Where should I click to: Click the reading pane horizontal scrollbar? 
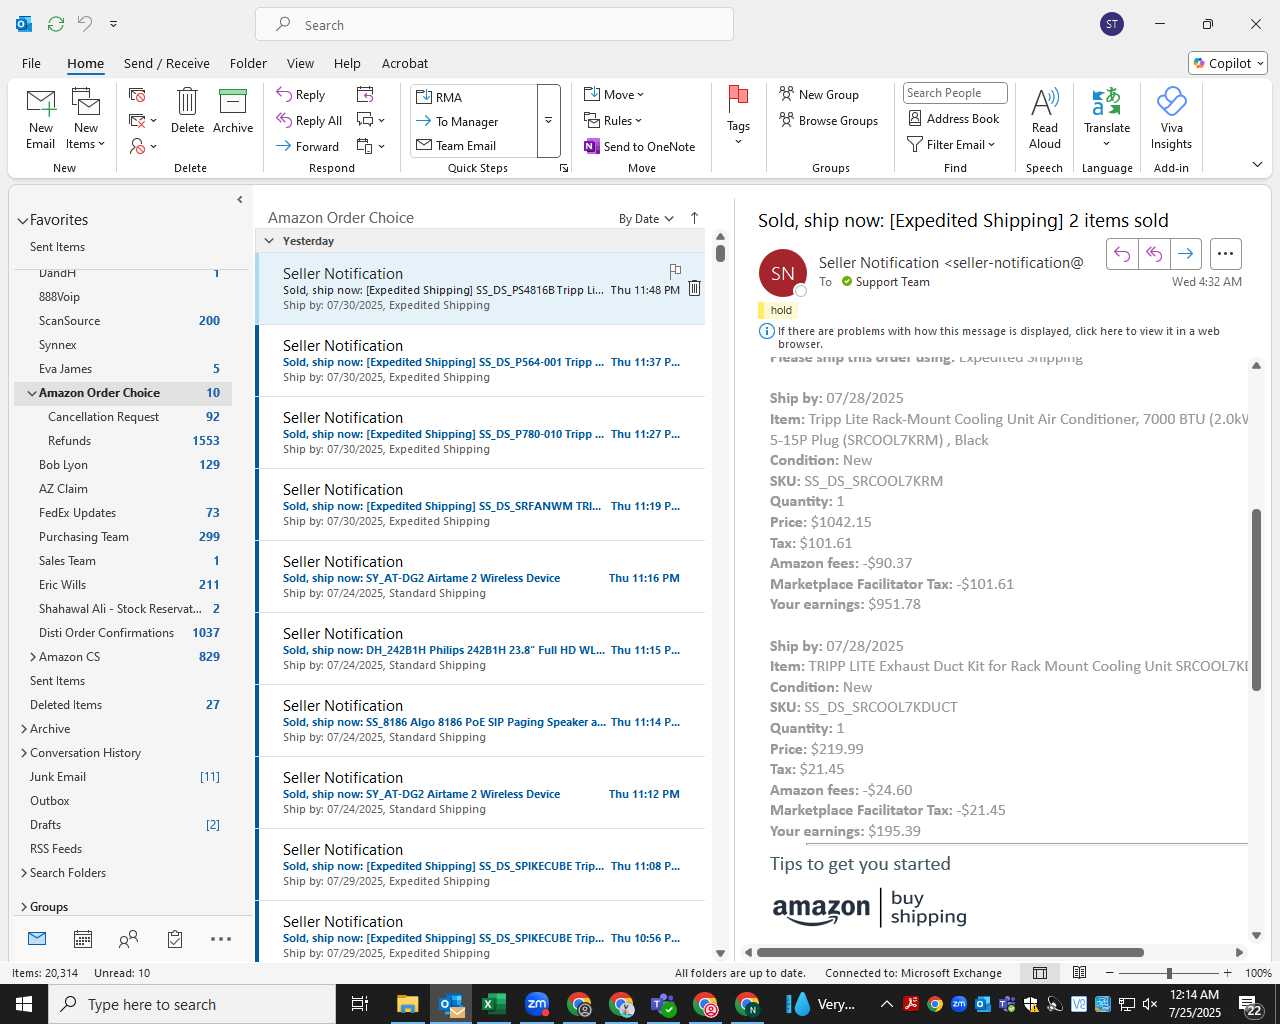[x=949, y=952]
